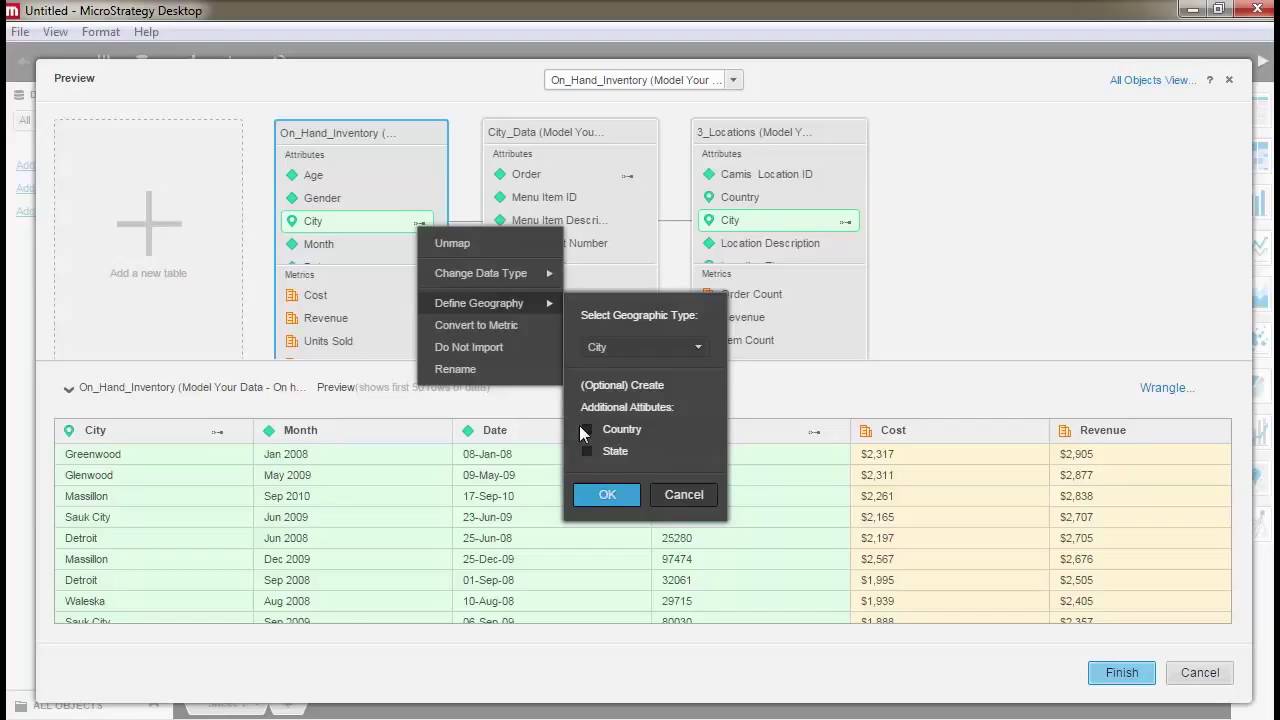
Task: Close the Preview dialog with X
Action: (x=1229, y=80)
